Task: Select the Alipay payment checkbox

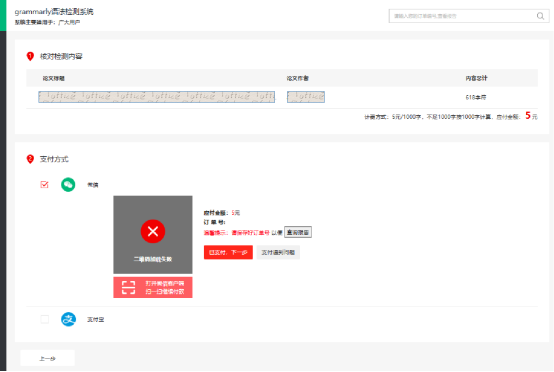Action: tap(45, 319)
